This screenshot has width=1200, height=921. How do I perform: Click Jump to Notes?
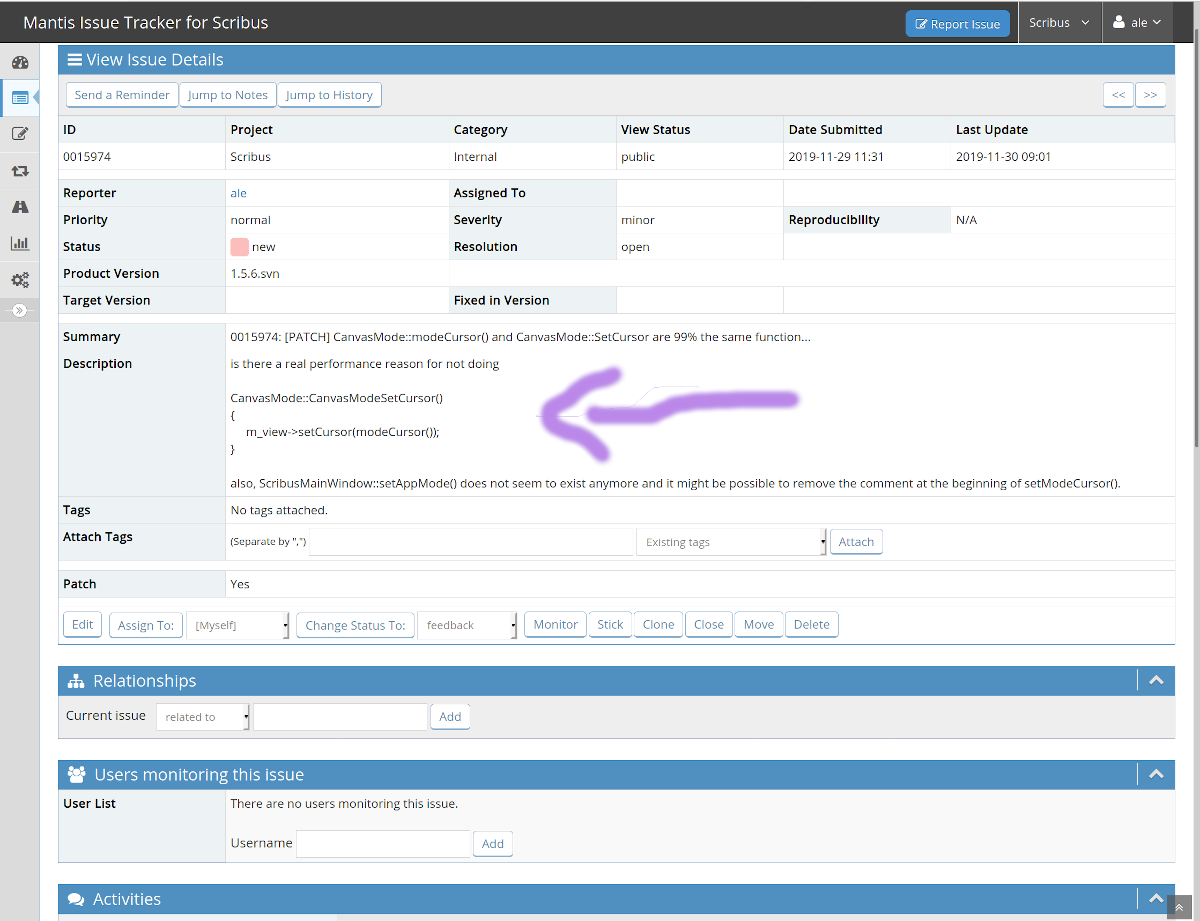228,95
